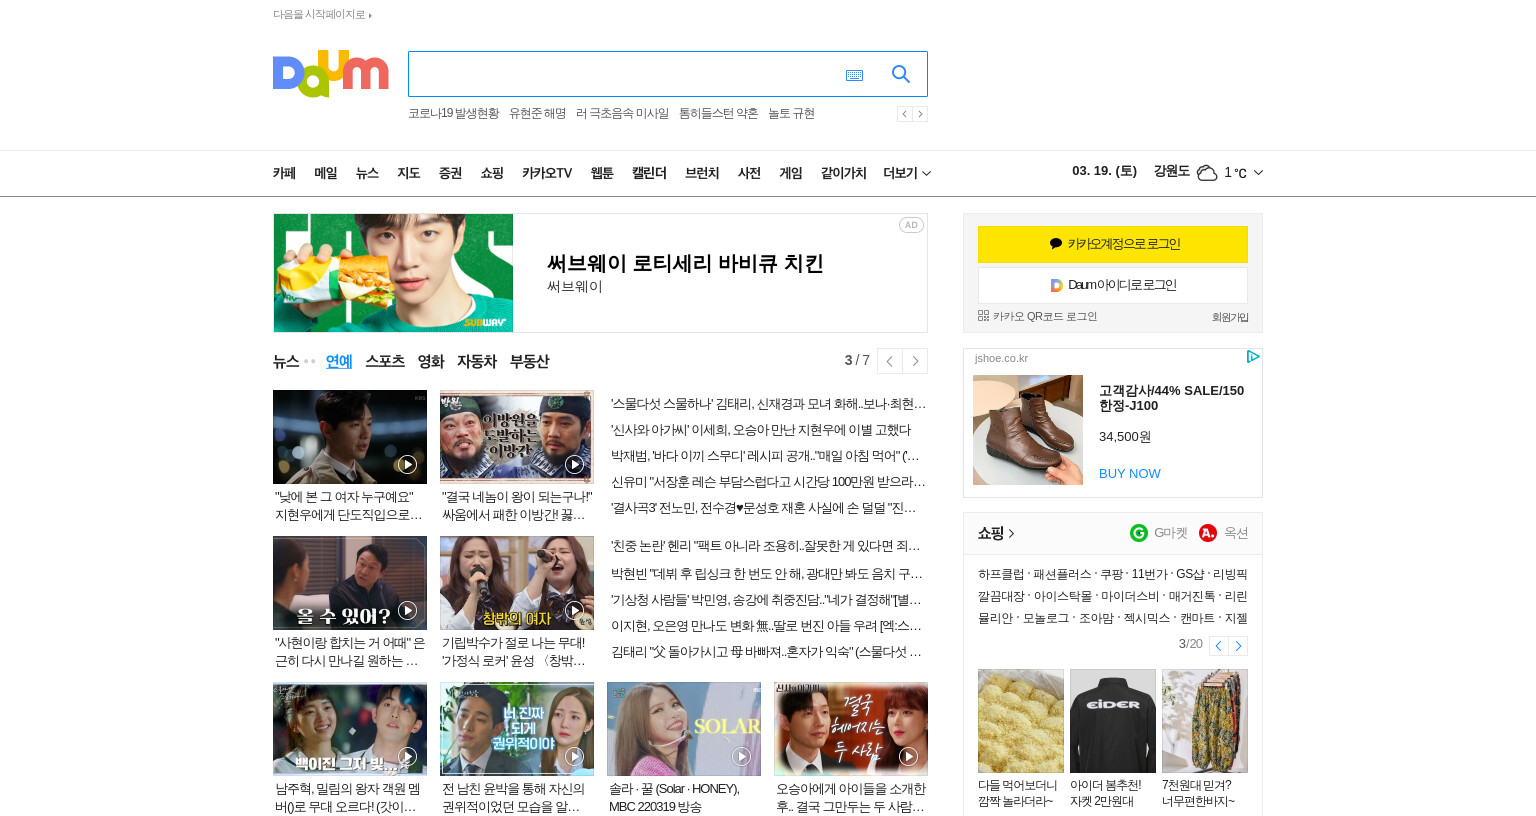The height and width of the screenshot is (816, 1536).
Task: Play the '오승아에게 아이들을' video thumbnail
Action: (x=851, y=729)
